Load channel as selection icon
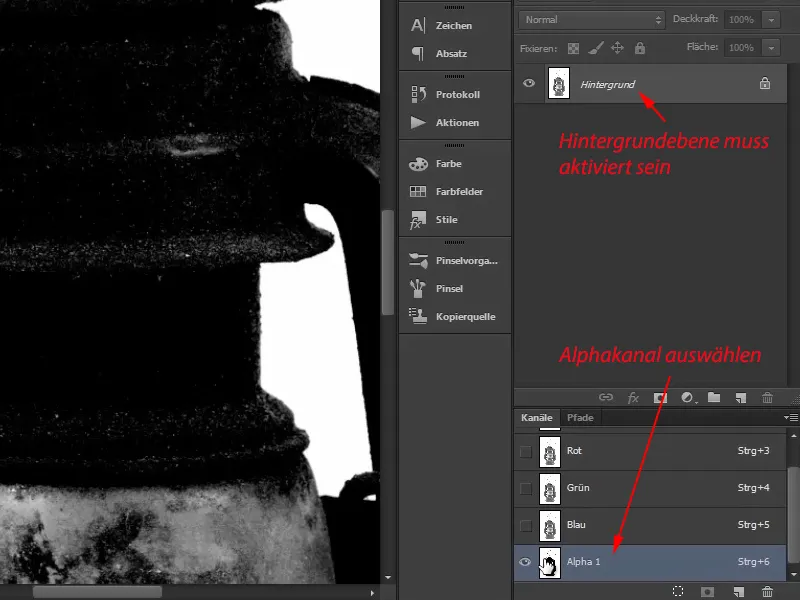 [x=678, y=591]
